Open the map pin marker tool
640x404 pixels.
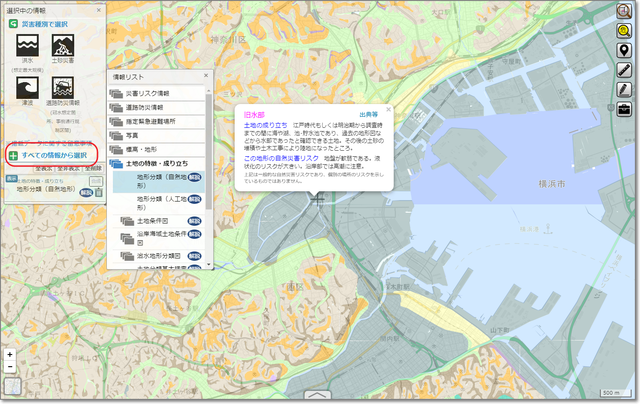pyautogui.click(x=625, y=51)
